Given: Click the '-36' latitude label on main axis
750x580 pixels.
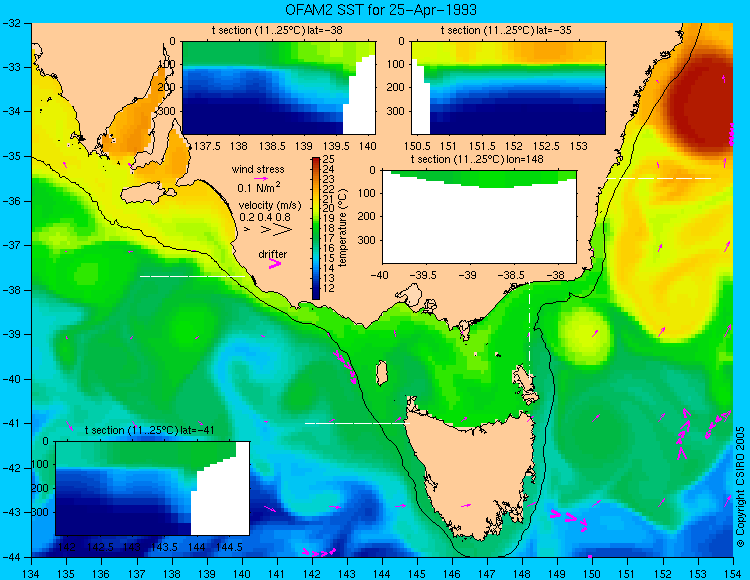Looking at the screenshot, I should 13,201.
